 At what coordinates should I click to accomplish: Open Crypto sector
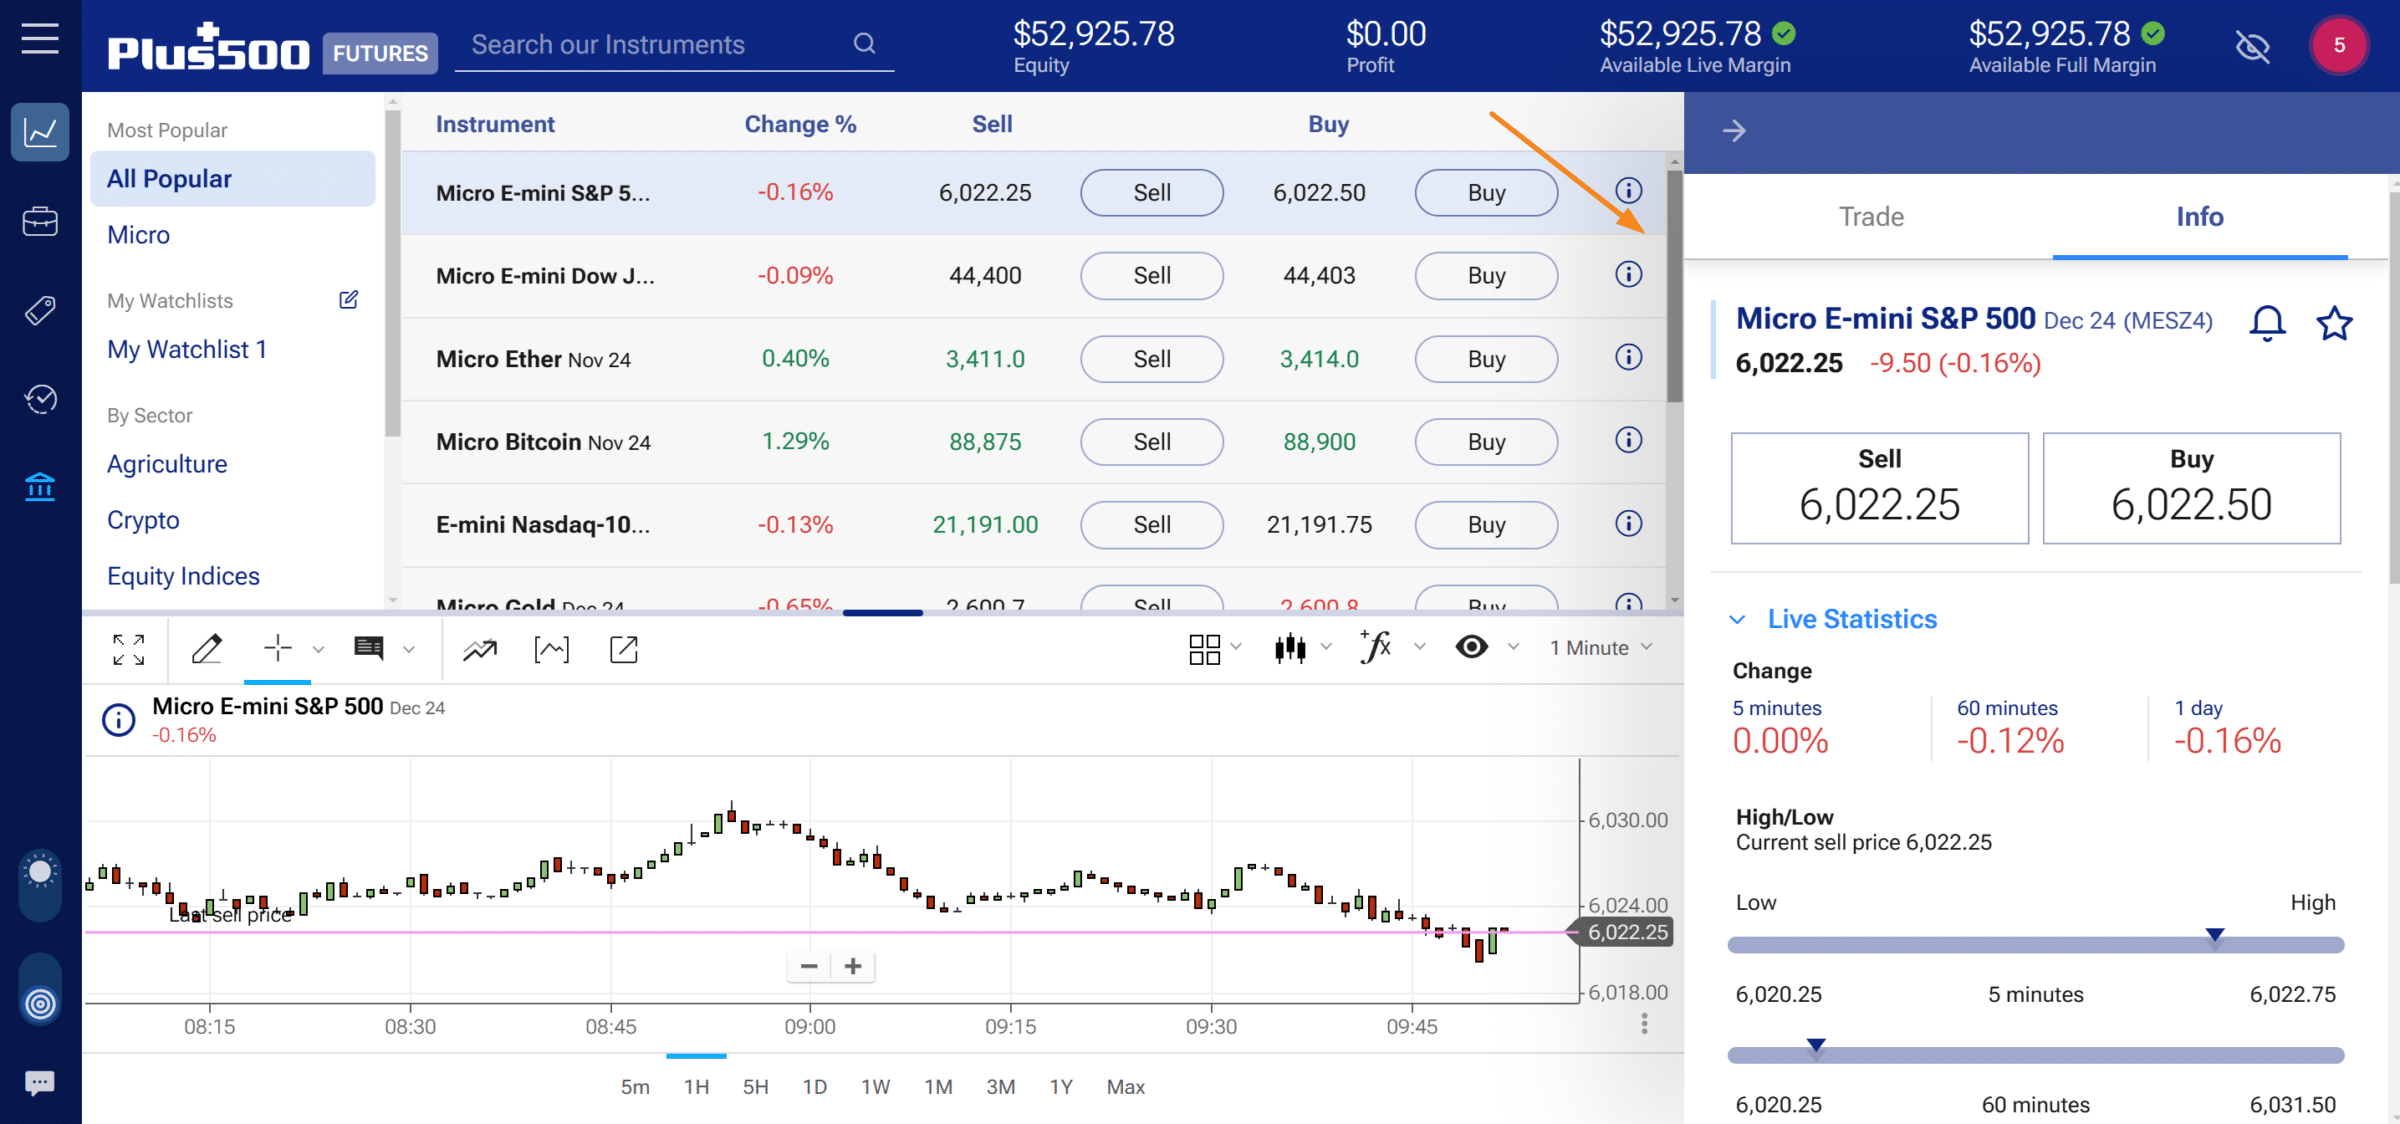tap(143, 520)
